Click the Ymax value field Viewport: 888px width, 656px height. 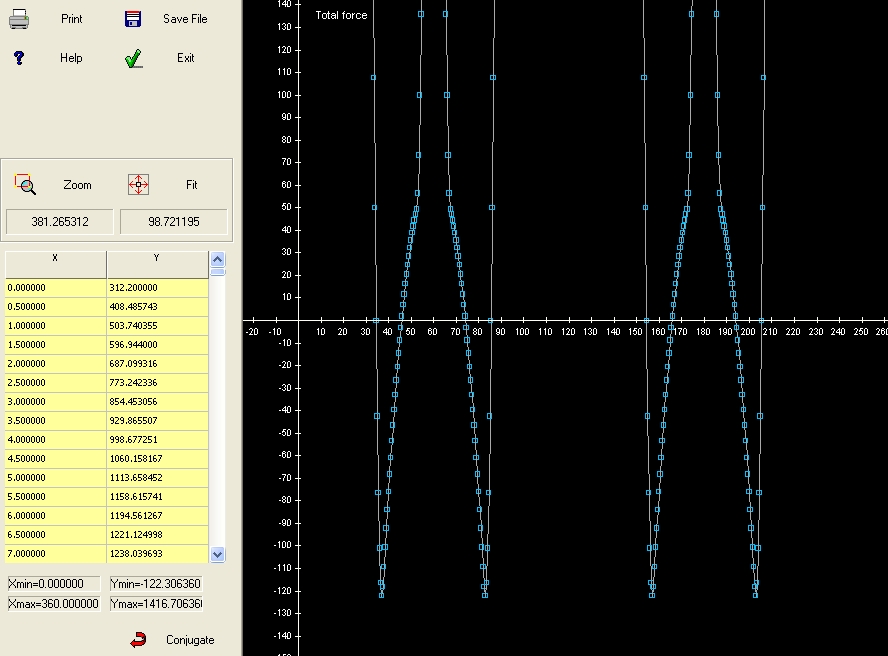[155, 603]
